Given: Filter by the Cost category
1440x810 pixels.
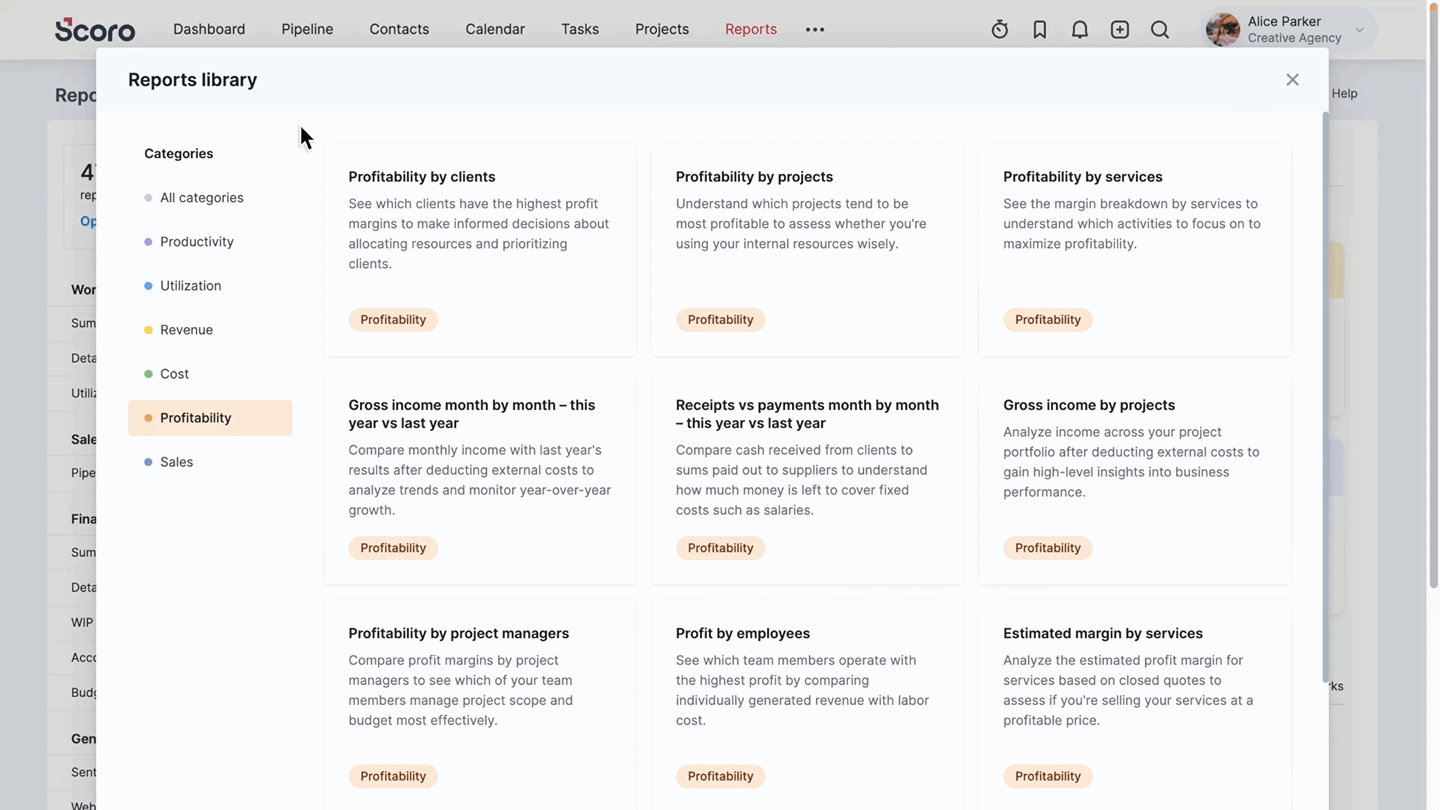Looking at the screenshot, I should [210, 374].
